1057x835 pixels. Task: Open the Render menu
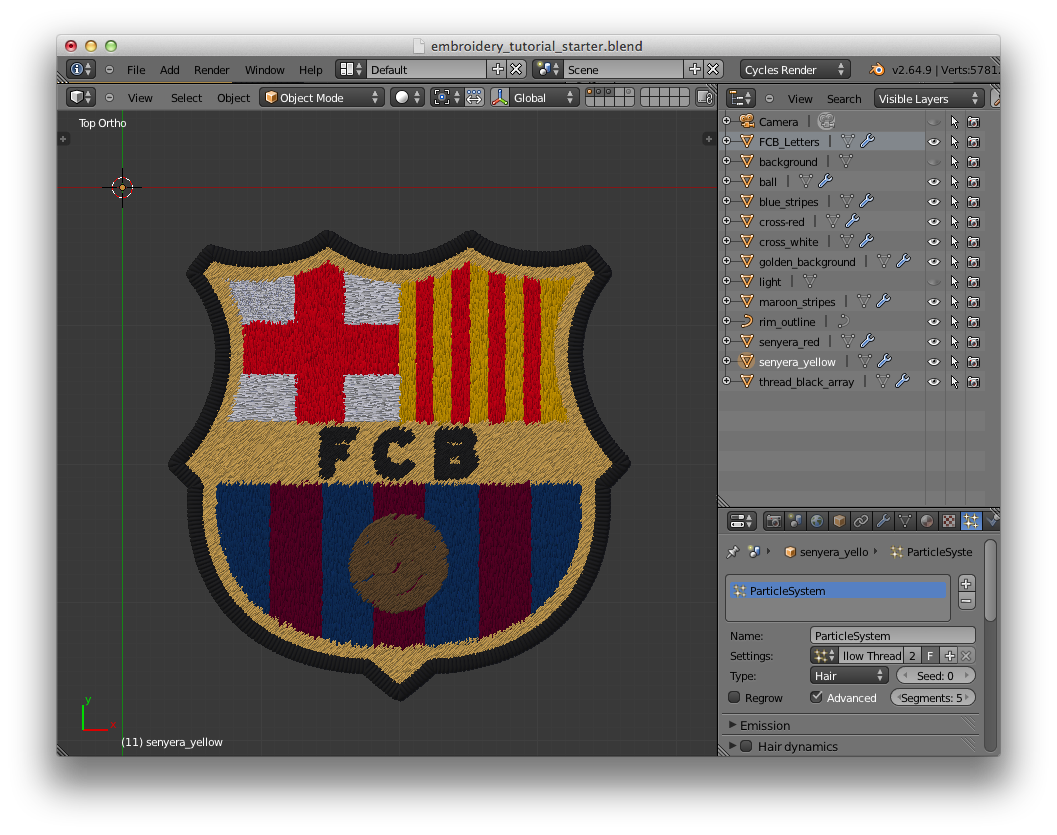(x=212, y=69)
